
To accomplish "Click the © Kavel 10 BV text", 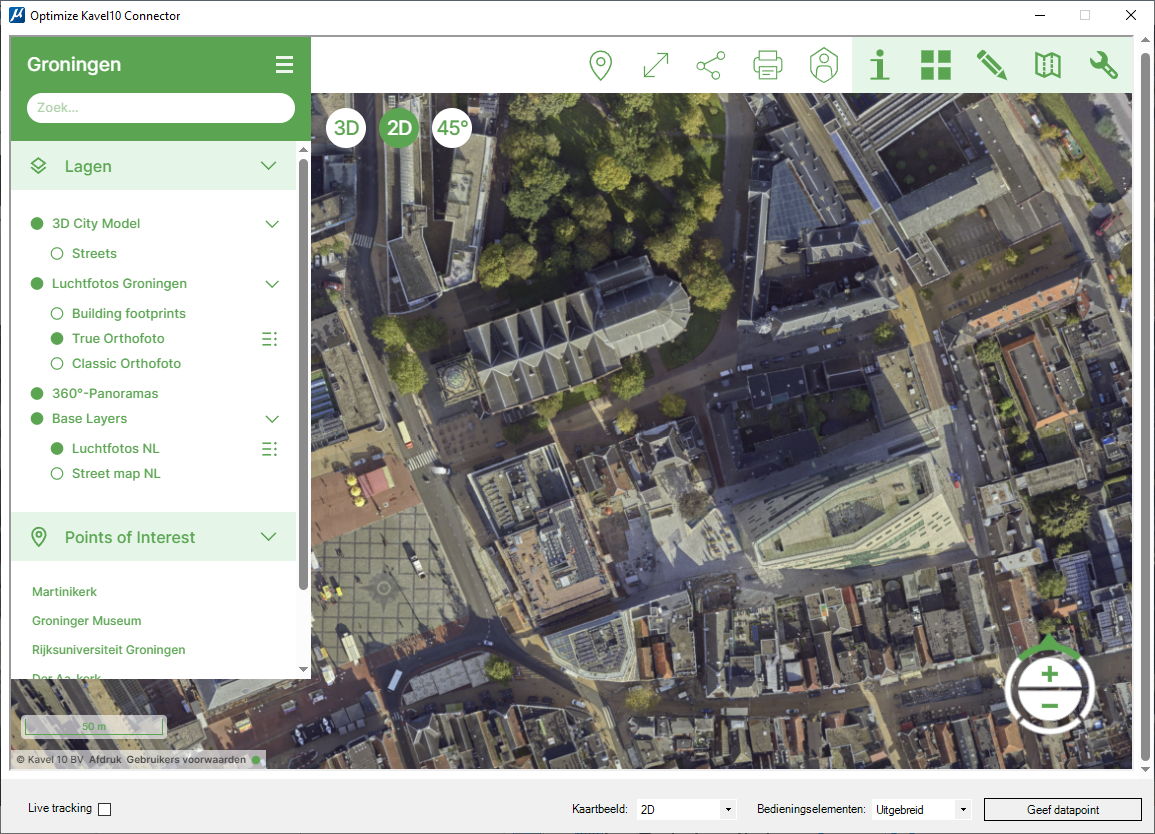I will point(50,760).
